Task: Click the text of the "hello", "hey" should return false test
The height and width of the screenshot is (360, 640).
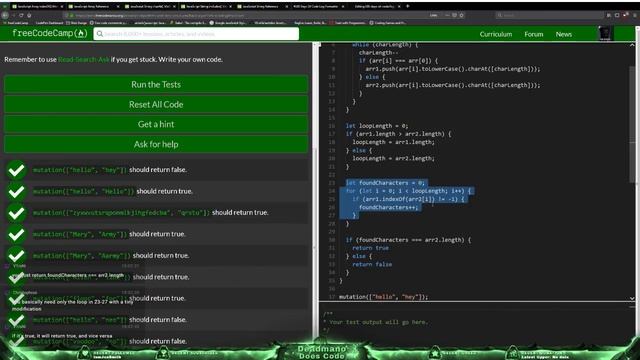Action: coord(110,170)
